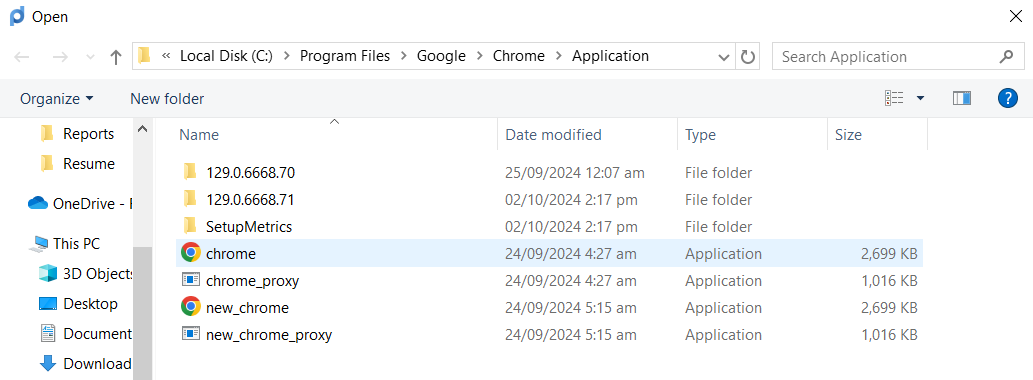Click the Back navigation arrow

point(22,57)
